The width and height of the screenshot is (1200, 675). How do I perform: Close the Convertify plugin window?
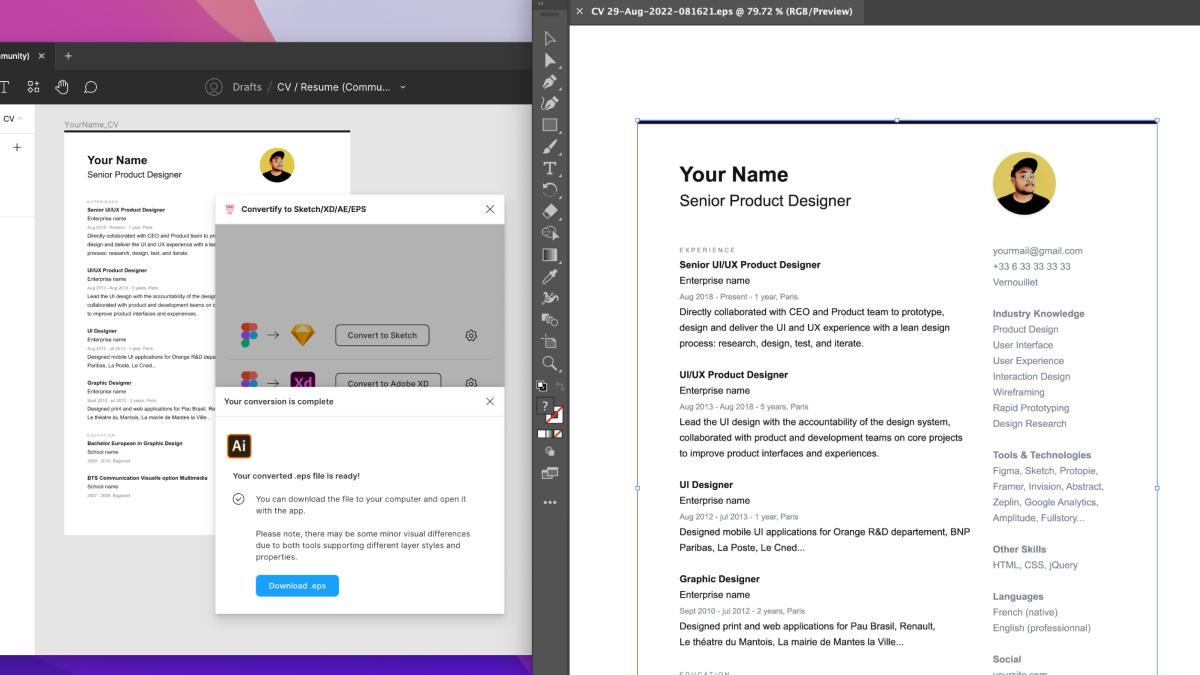(490, 209)
